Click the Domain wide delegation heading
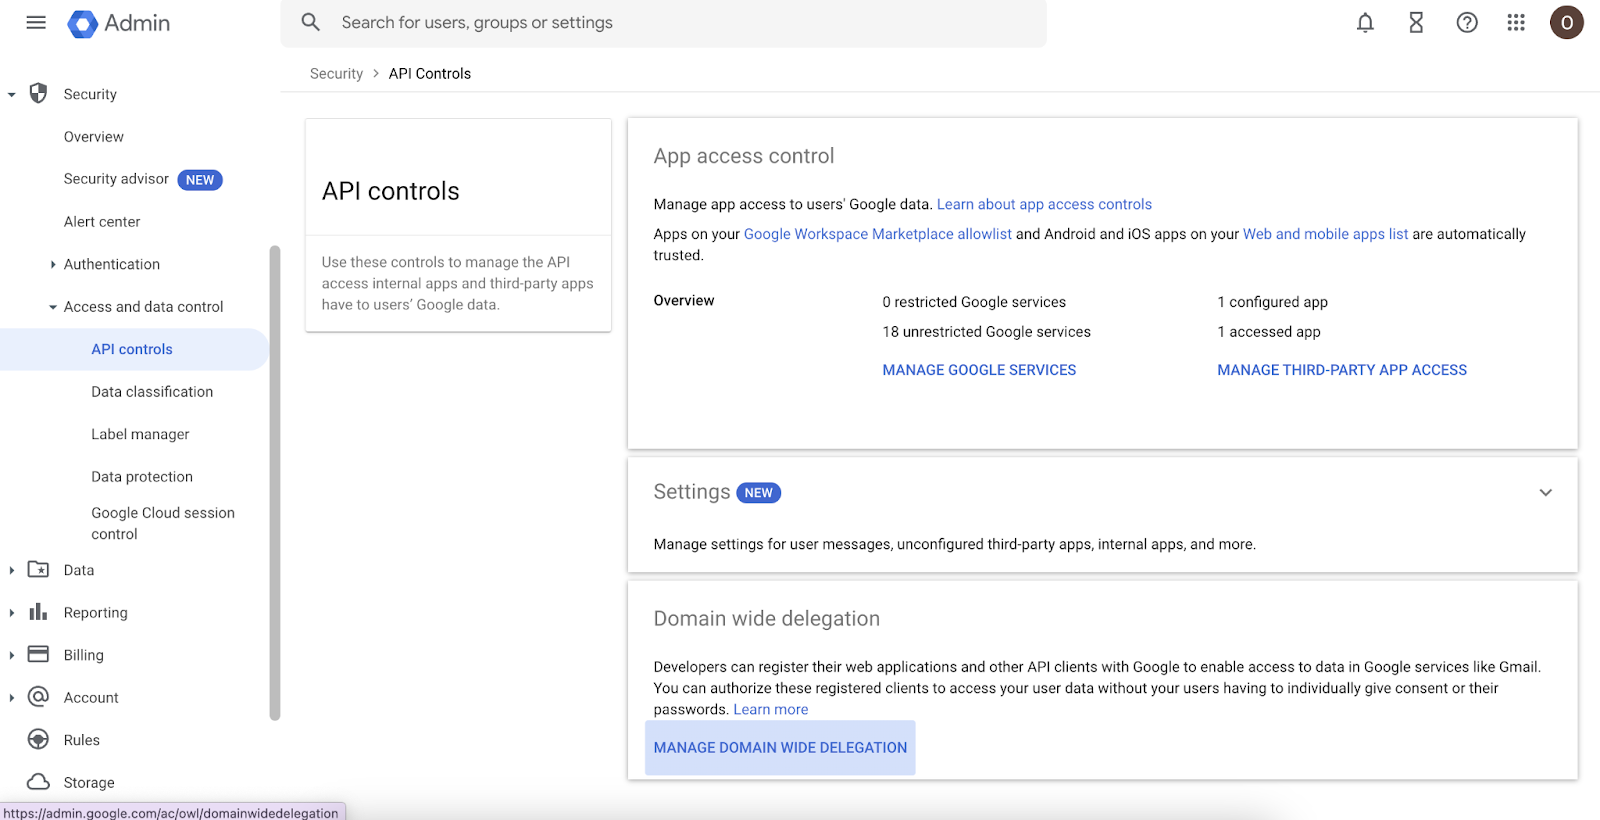Screen dimensions: 1600x820 (x=767, y=619)
